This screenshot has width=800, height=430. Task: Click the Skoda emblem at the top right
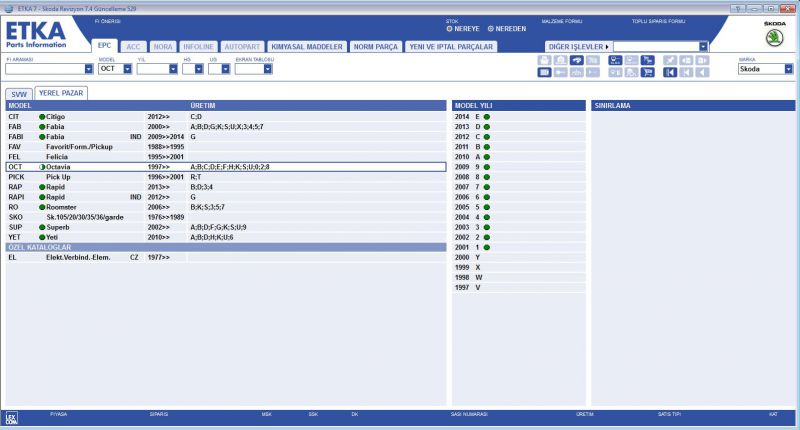774,38
